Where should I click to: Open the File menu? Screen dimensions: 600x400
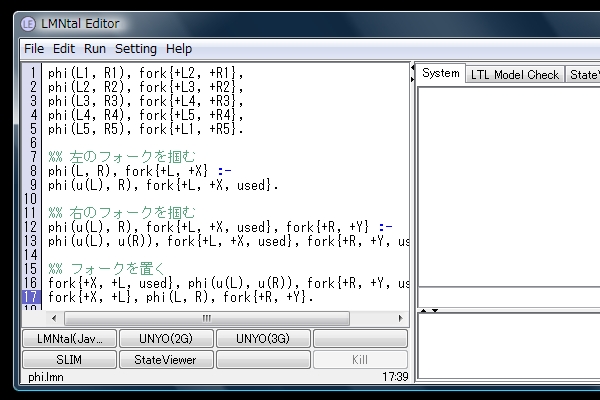pyautogui.click(x=33, y=48)
